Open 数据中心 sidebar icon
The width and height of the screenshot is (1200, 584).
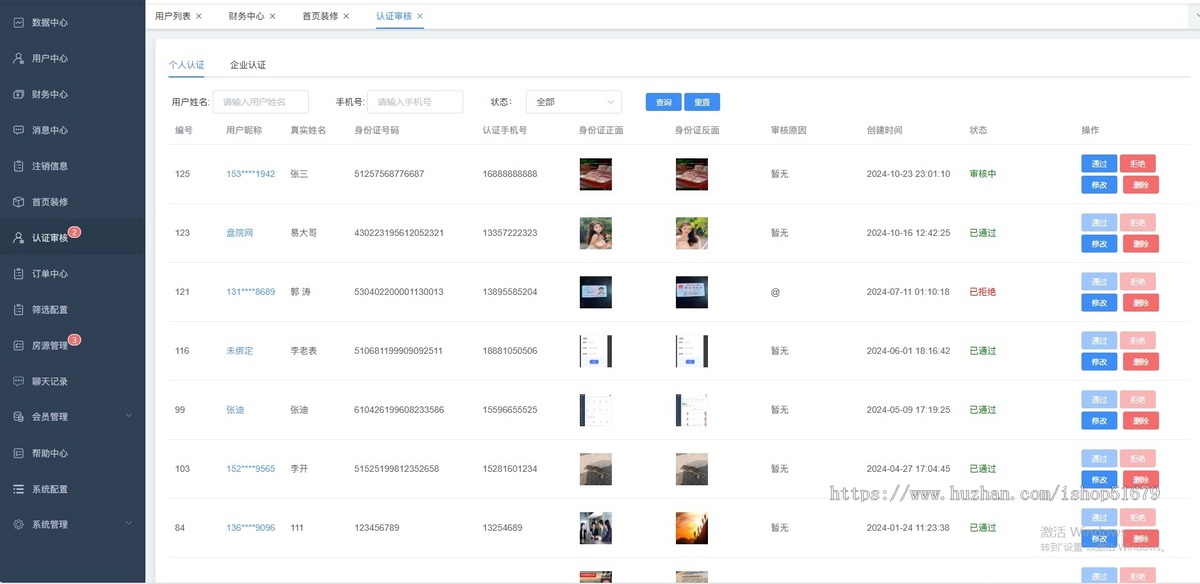18,22
